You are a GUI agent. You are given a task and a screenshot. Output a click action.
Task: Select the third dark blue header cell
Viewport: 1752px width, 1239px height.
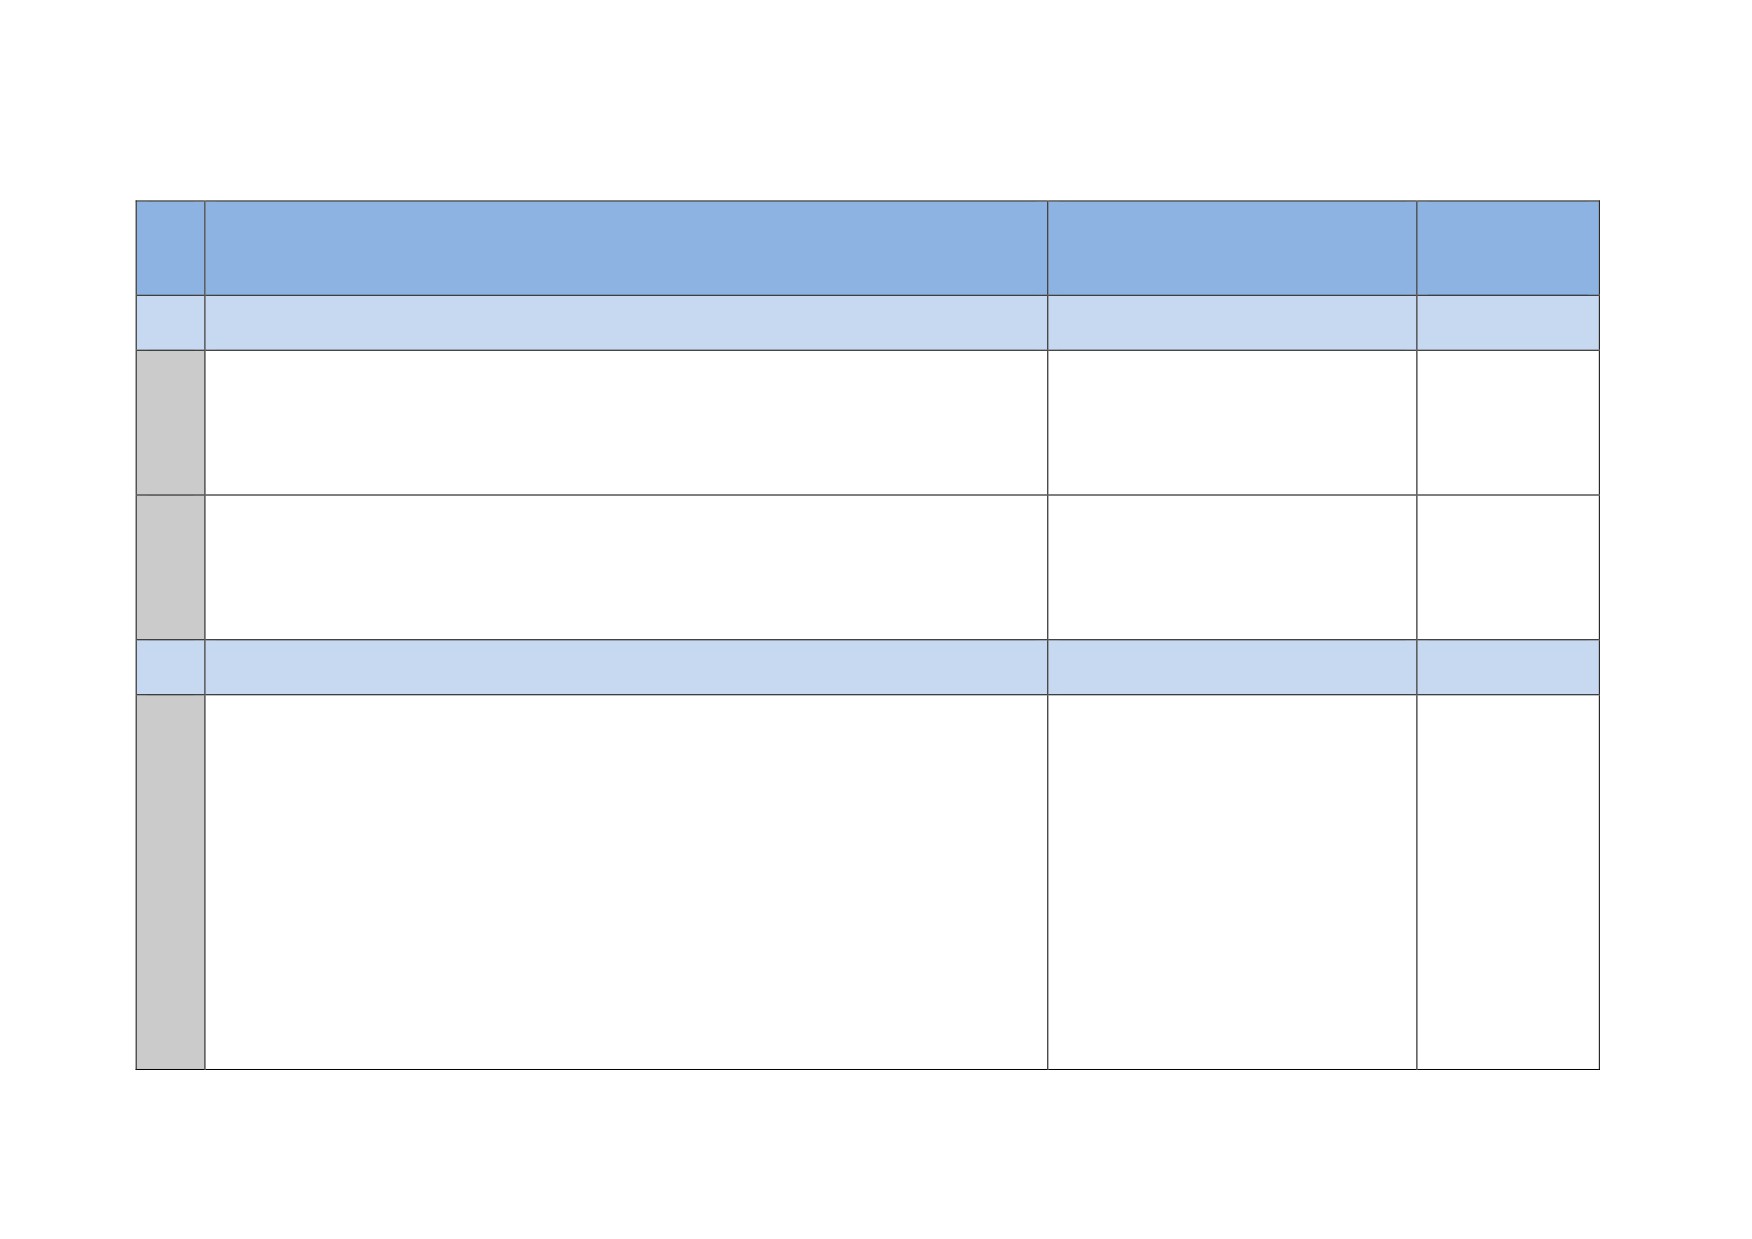click(x=1232, y=248)
